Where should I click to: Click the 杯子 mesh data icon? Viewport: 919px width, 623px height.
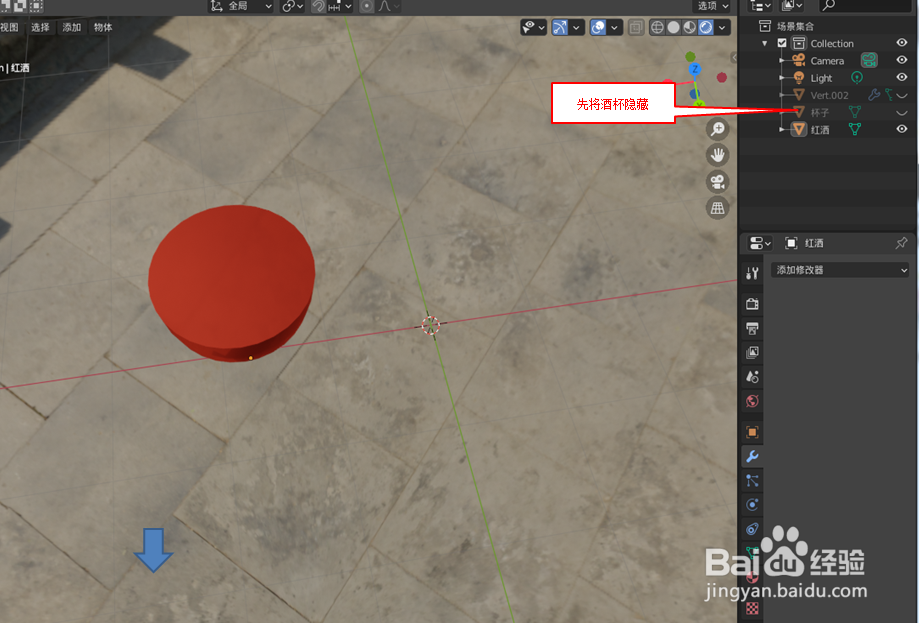point(855,111)
